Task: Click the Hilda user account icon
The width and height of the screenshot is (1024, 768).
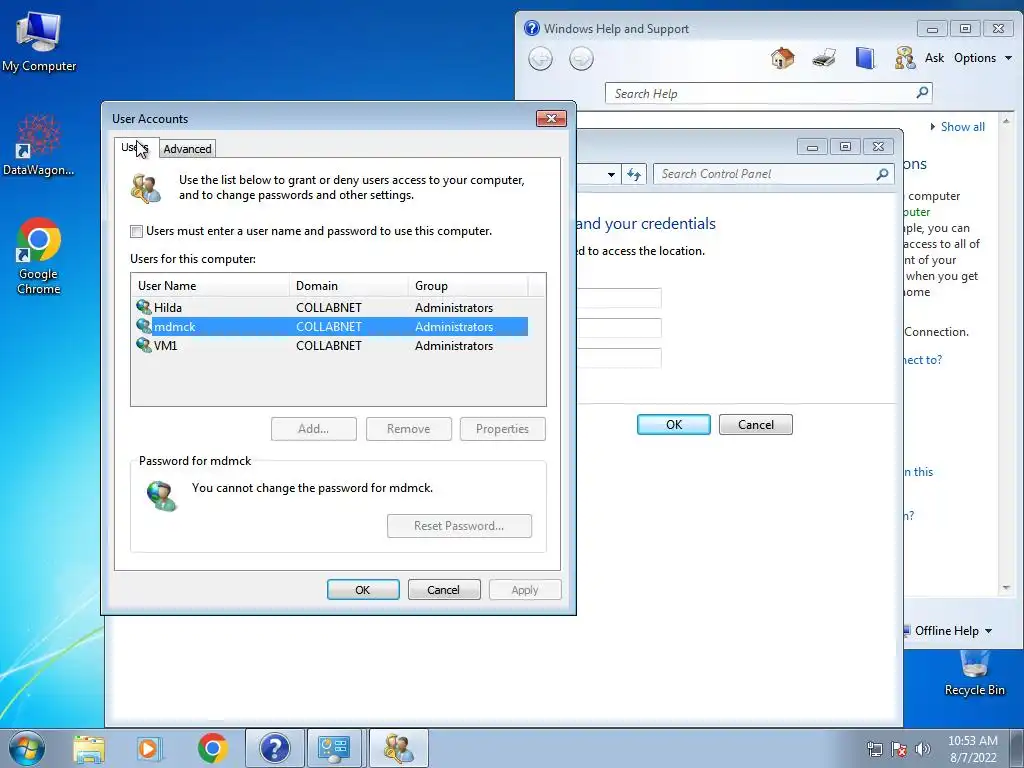Action: pyautogui.click(x=144, y=307)
